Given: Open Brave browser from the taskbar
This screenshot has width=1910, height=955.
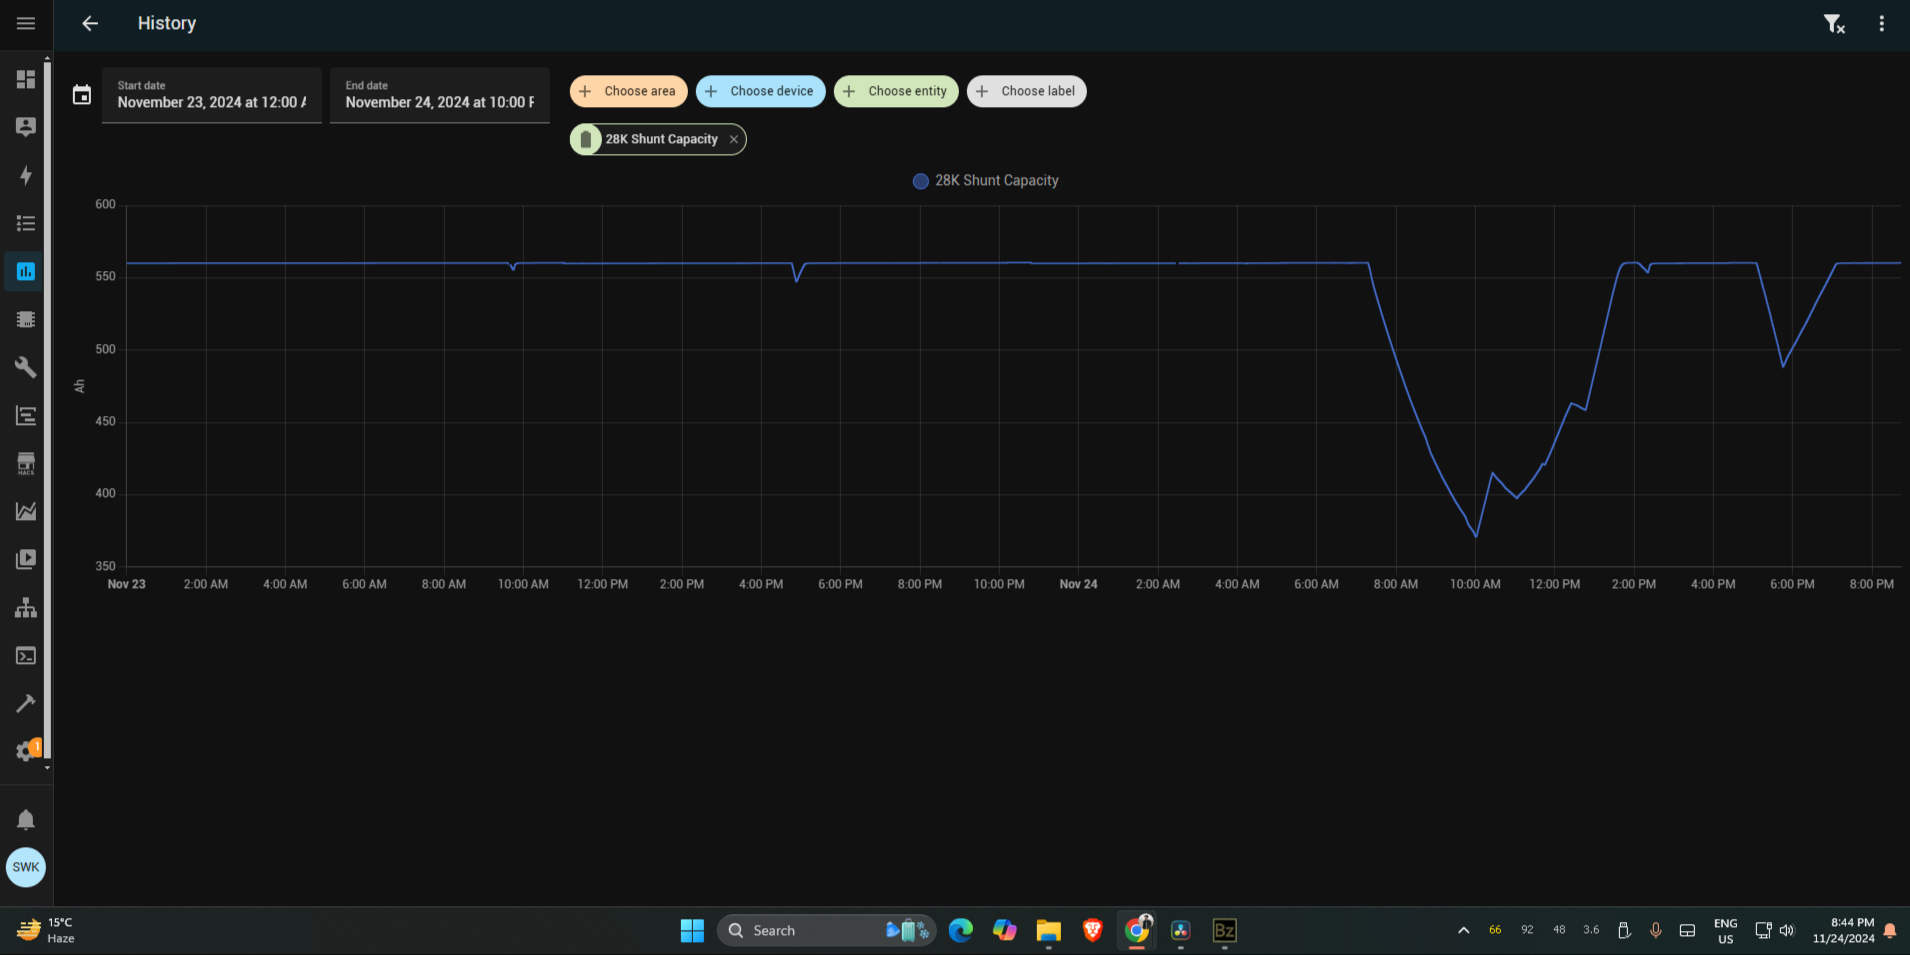Looking at the screenshot, I should 1092,930.
